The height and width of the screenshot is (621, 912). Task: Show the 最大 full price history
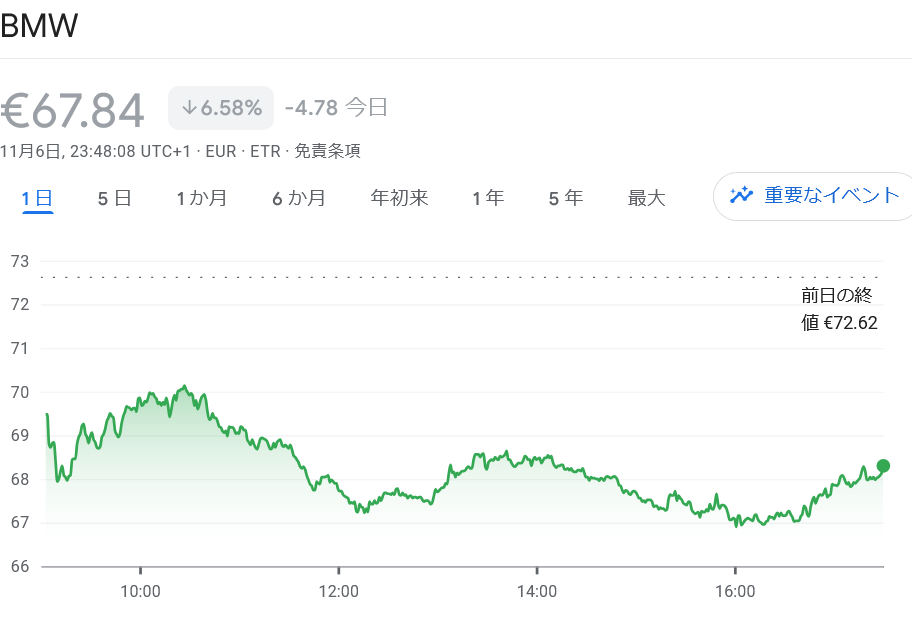[x=646, y=197]
